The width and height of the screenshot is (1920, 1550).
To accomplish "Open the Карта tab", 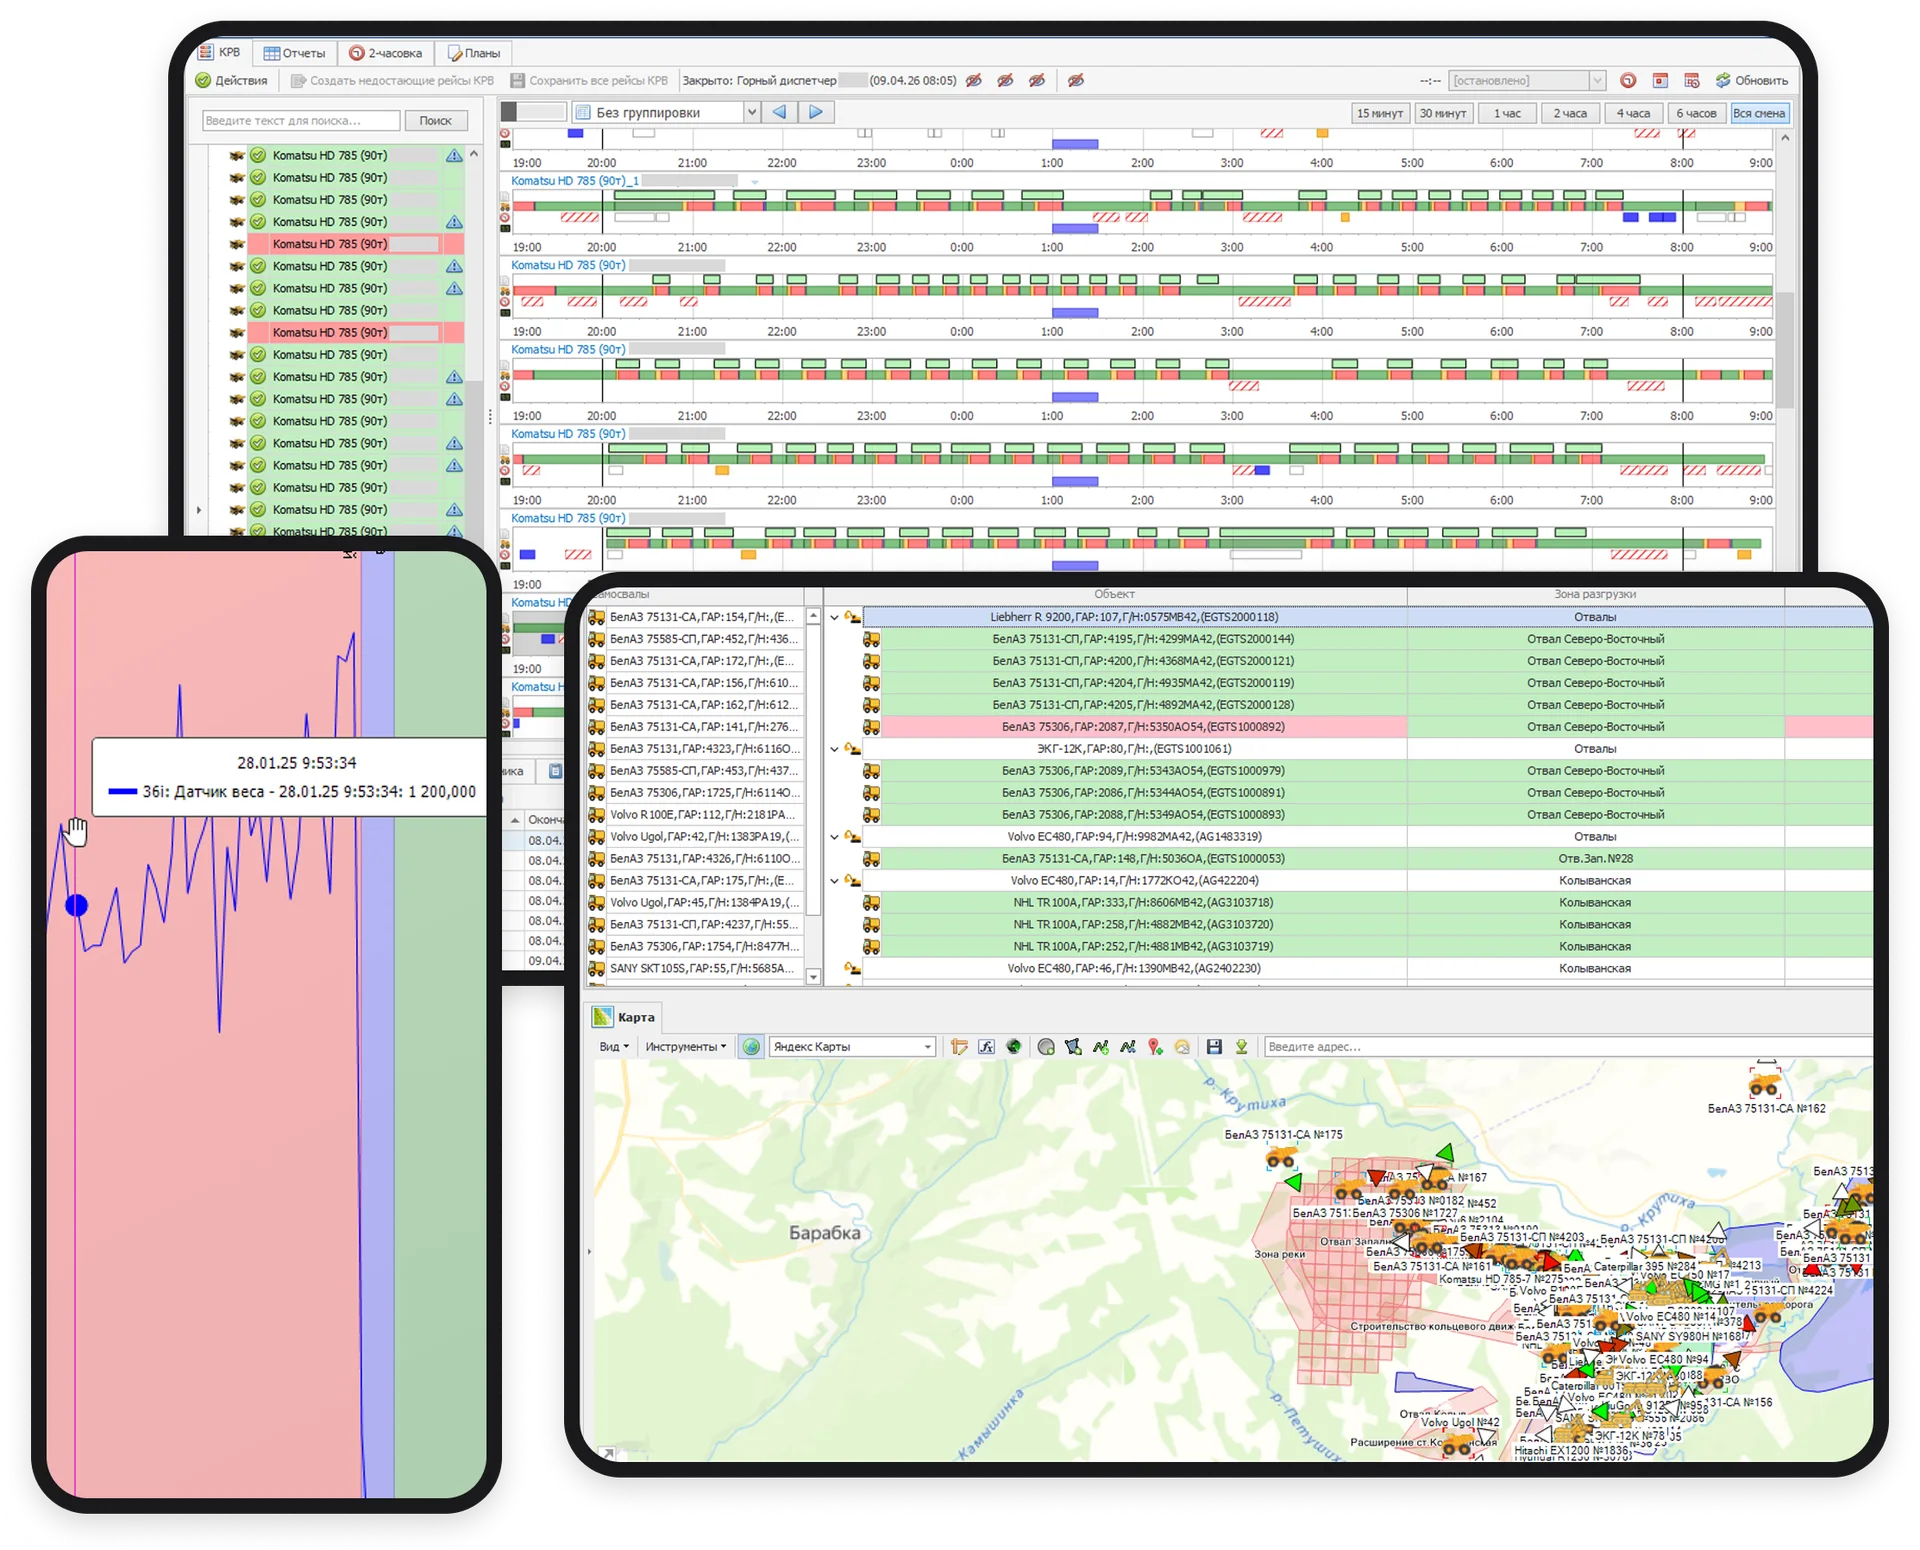I will pyautogui.click(x=625, y=1017).
